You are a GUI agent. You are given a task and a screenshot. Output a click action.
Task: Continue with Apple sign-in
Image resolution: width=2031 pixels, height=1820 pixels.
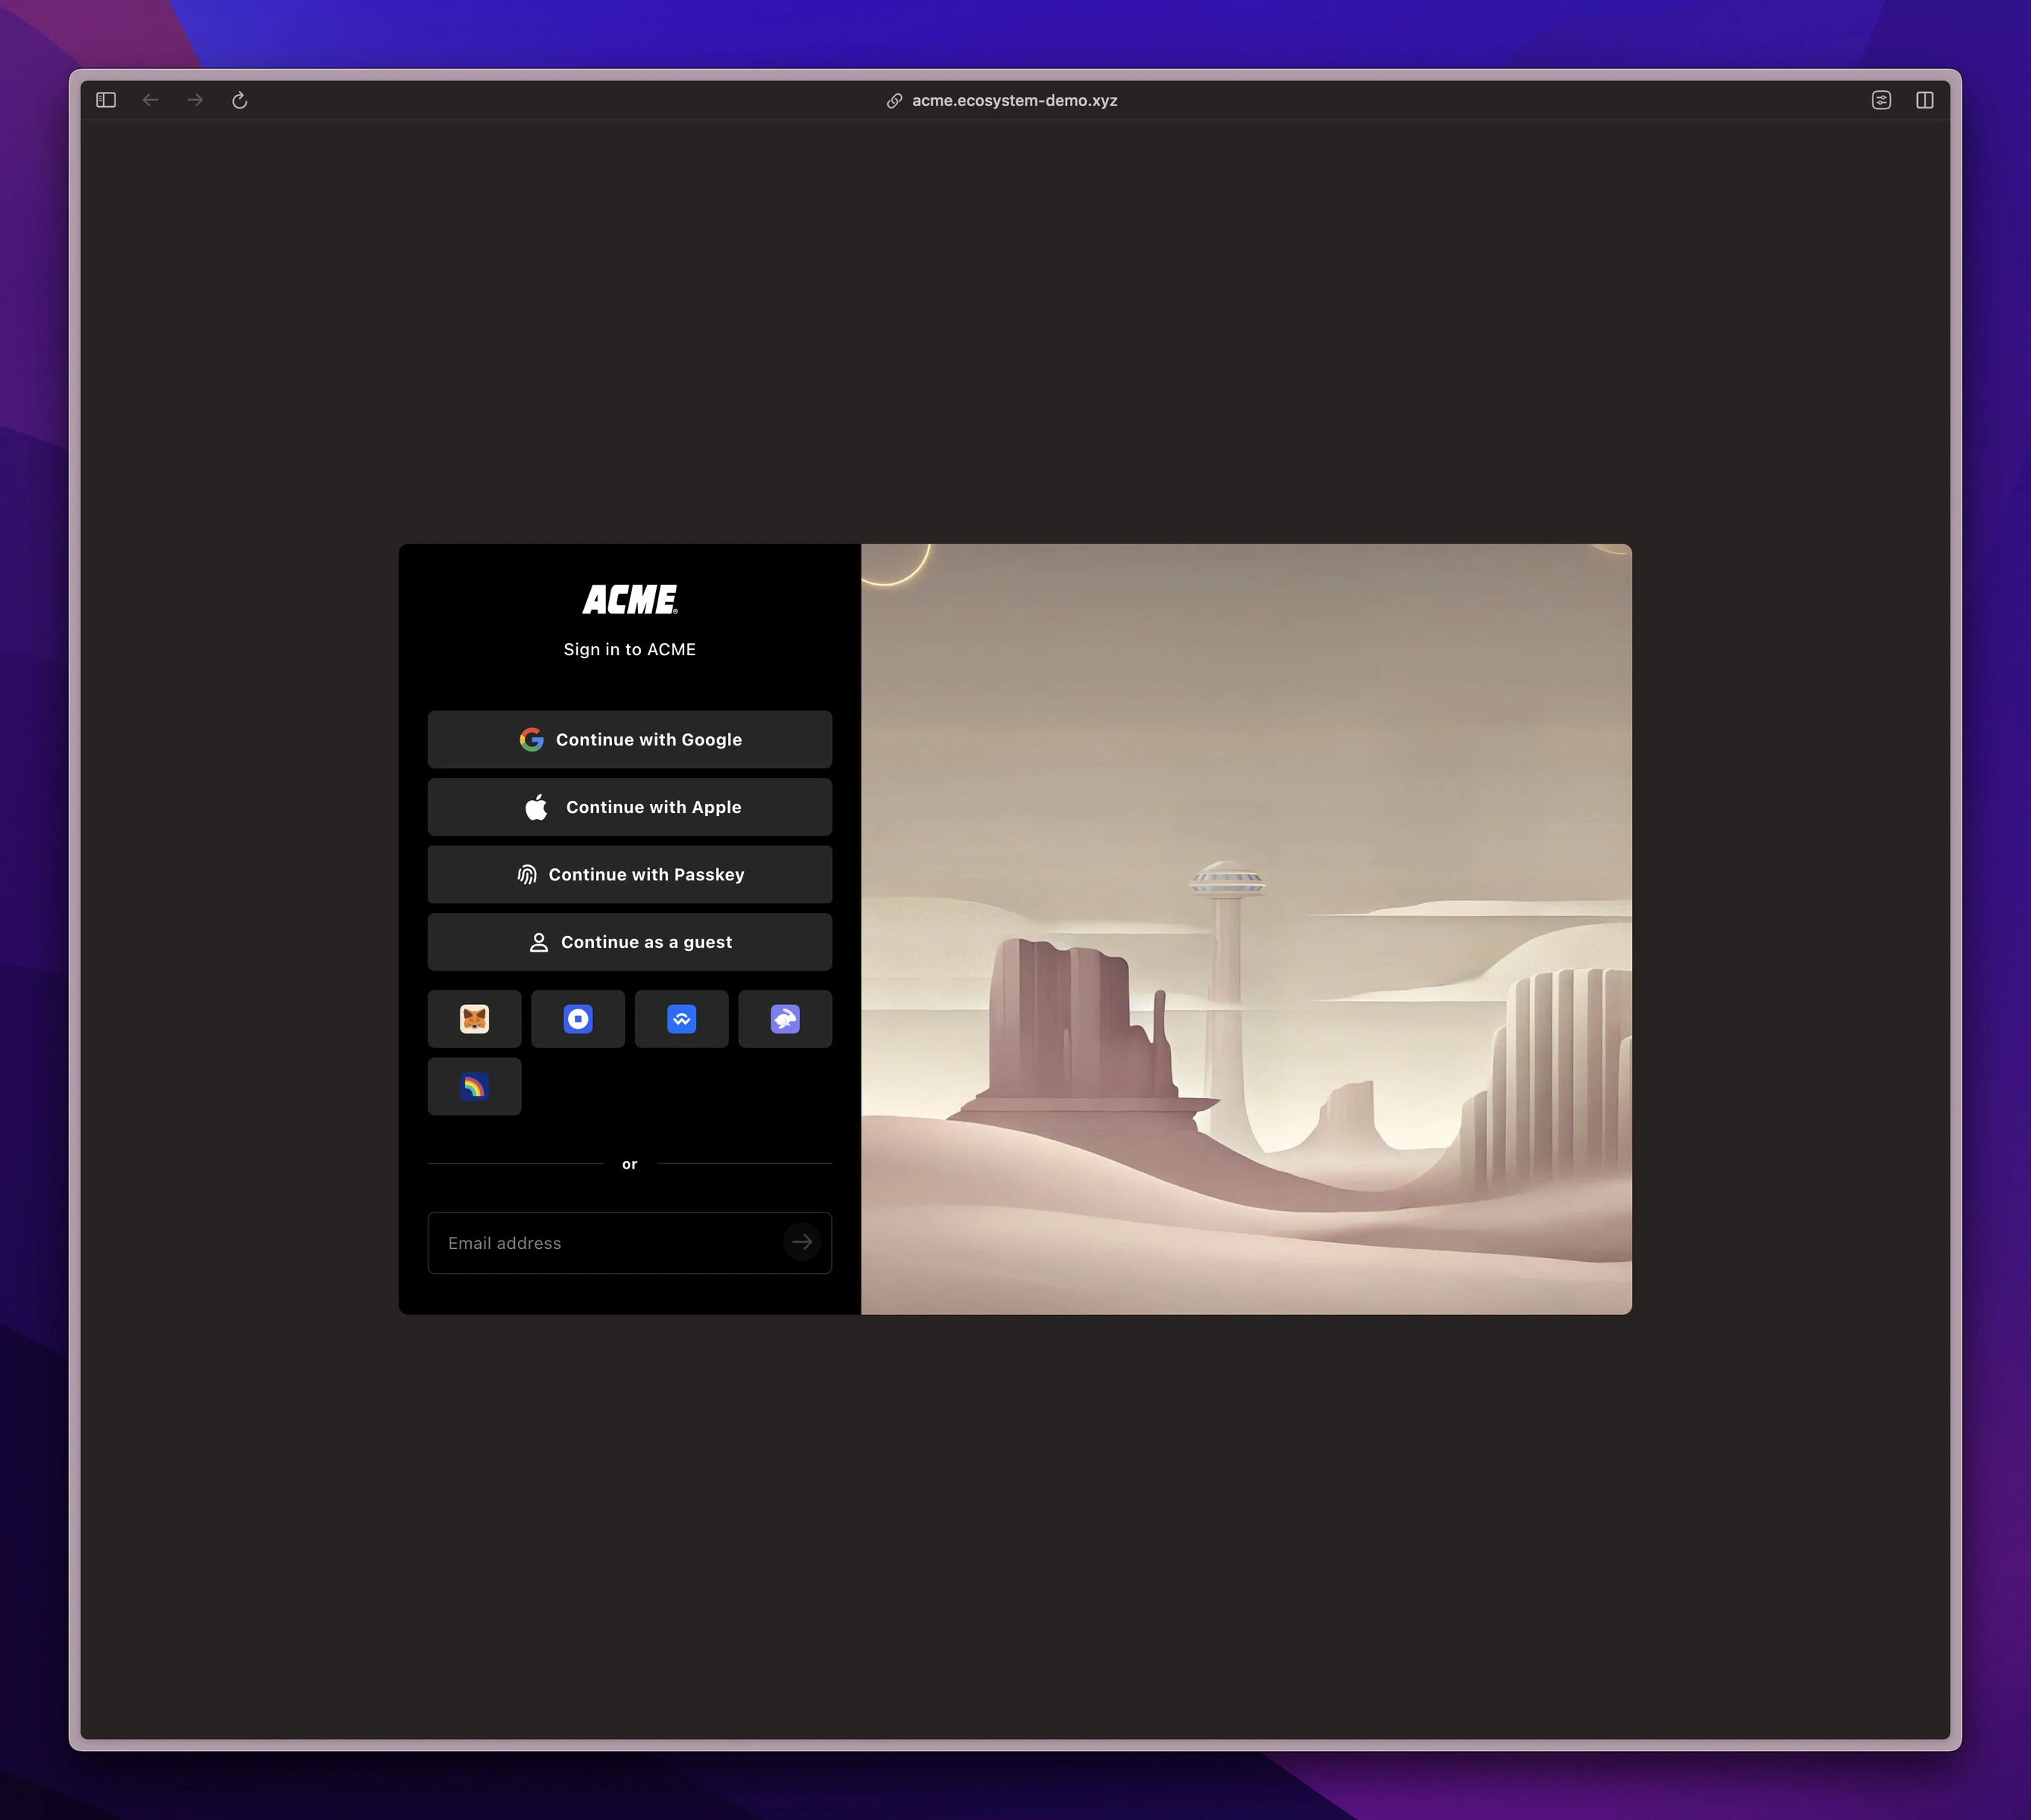tap(630, 807)
